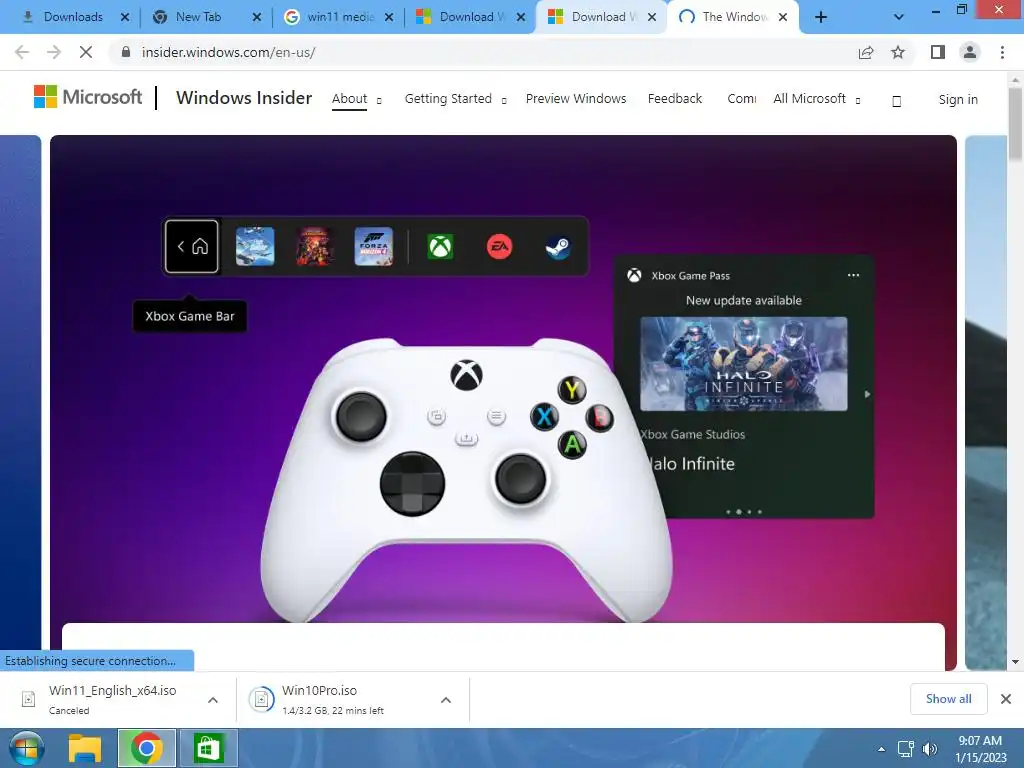
Task: Open Xbox Game Pass card three-dot menu
Action: pos(853,275)
